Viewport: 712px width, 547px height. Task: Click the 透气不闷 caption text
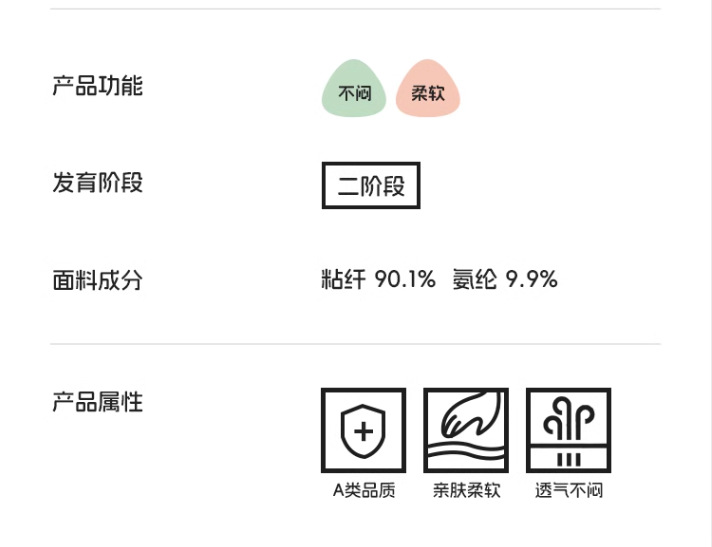click(x=568, y=491)
